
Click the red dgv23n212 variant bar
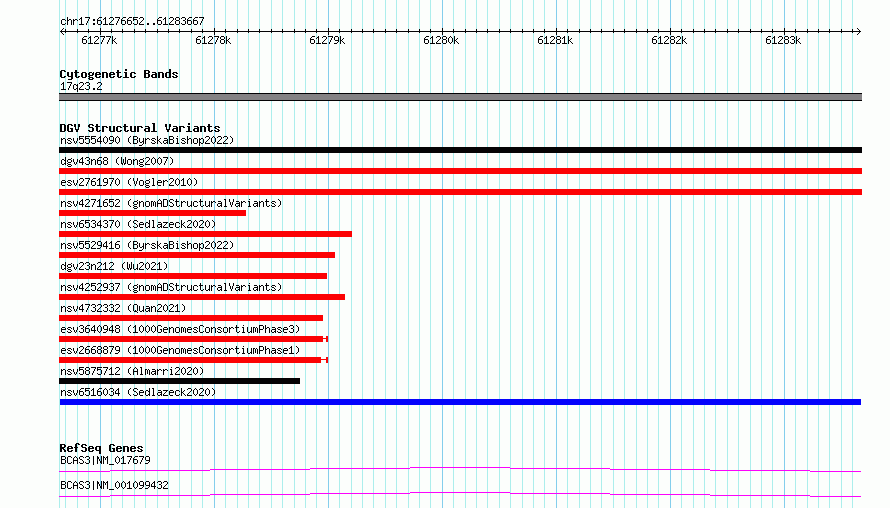(193, 276)
